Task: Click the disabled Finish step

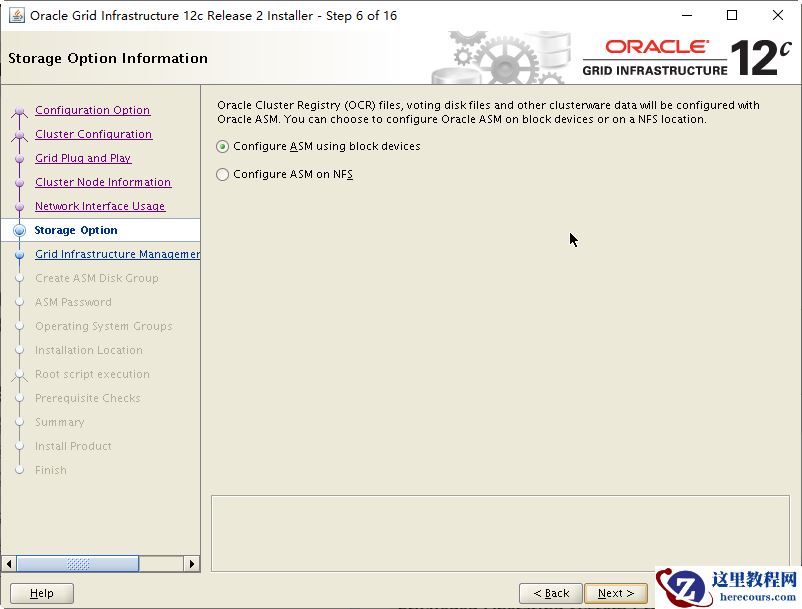Action: tap(51, 470)
